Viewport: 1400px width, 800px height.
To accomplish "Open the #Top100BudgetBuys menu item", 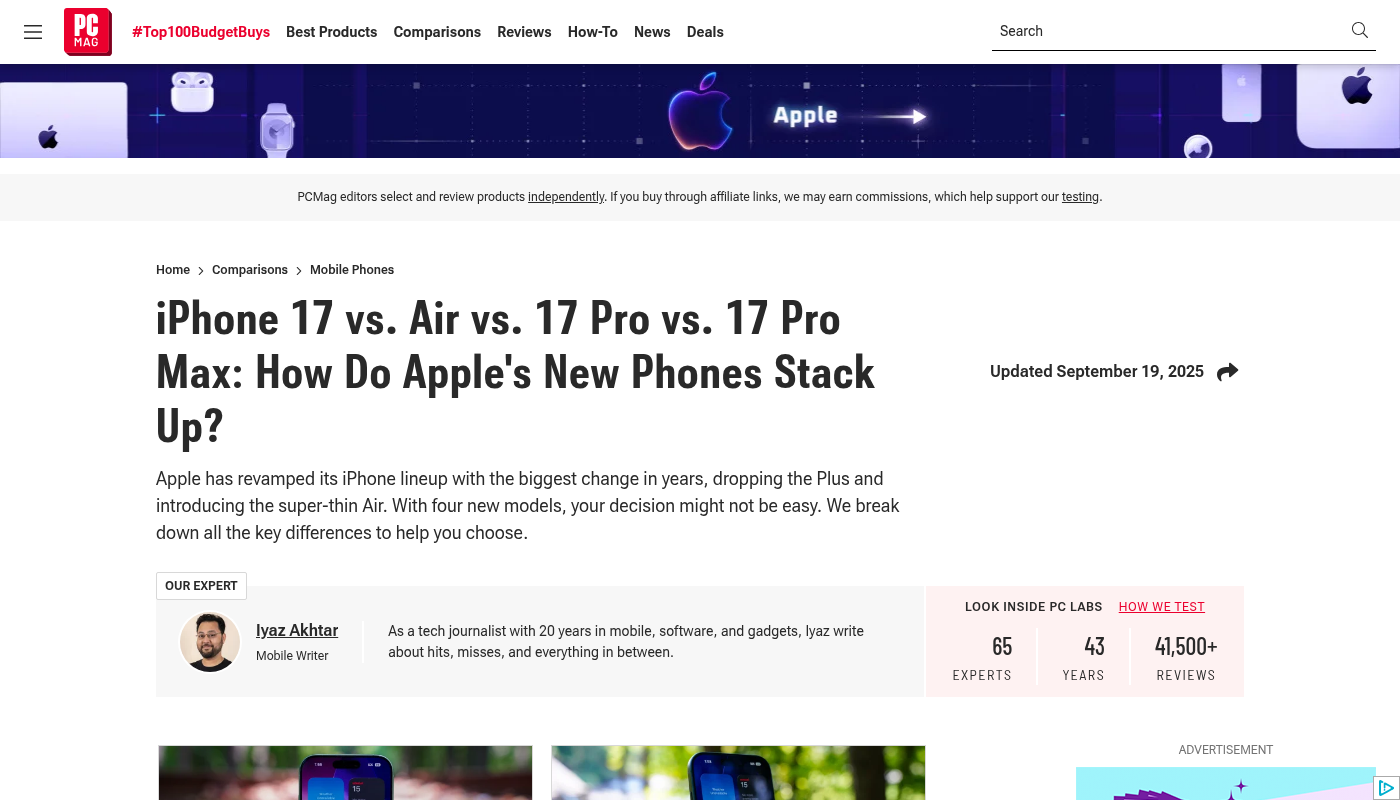I will 201,32.
